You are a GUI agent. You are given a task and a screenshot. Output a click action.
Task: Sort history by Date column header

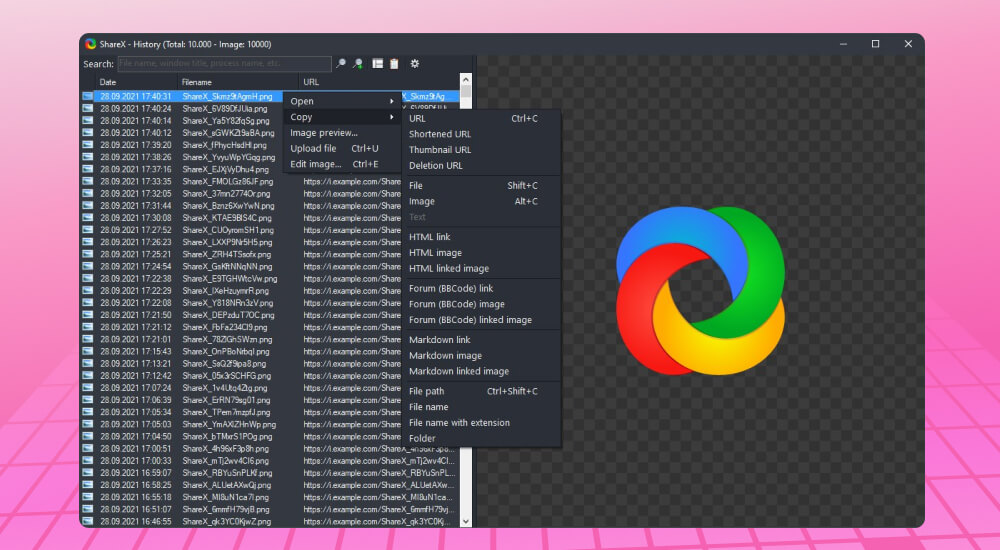coord(136,82)
